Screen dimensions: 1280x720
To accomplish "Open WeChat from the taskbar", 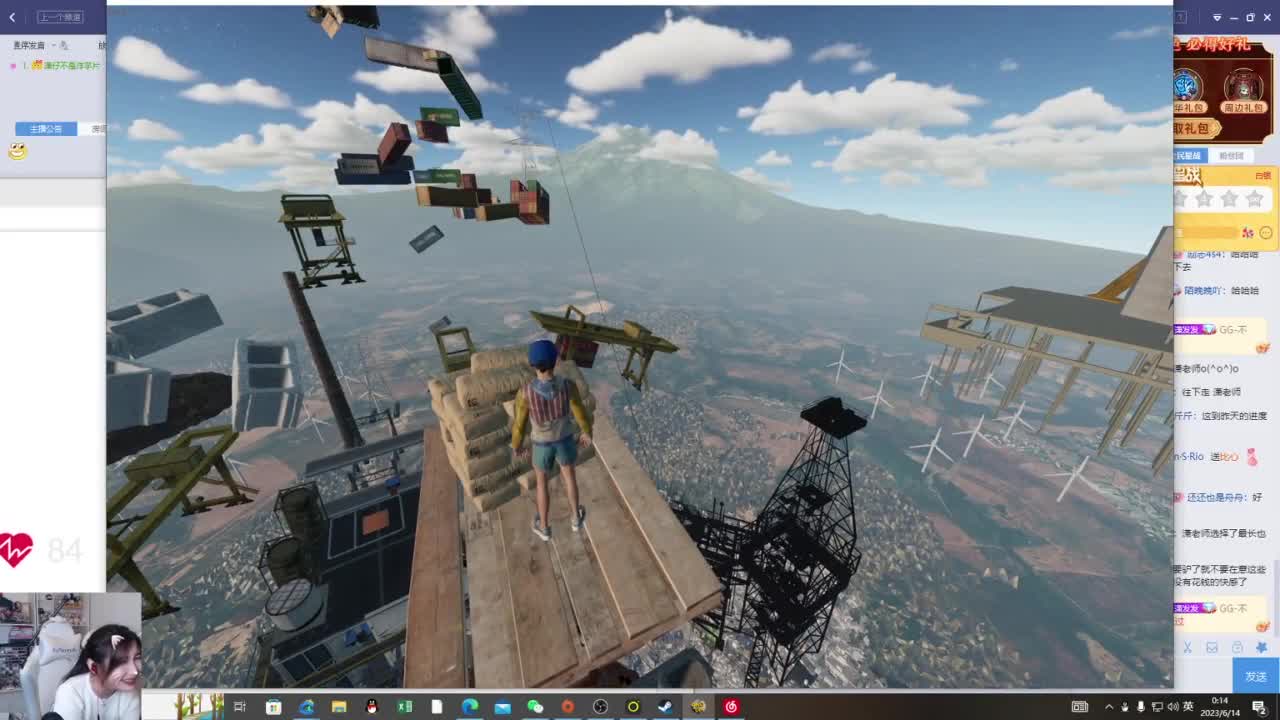I will [535, 707].
